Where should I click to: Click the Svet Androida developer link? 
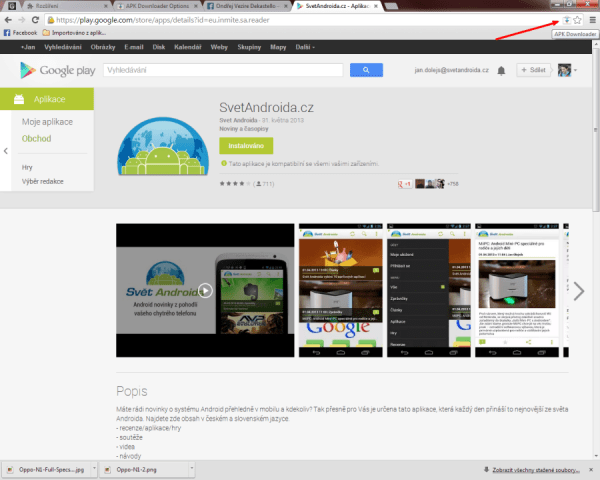[x=238, y=120]
